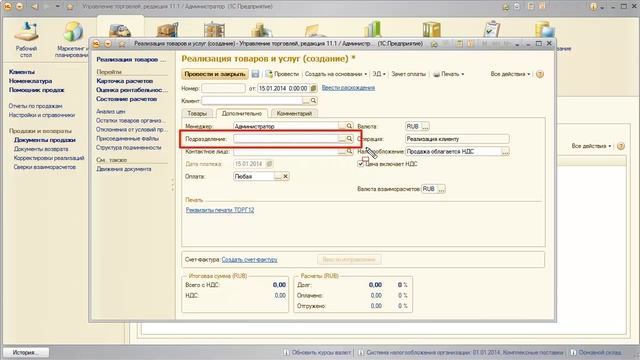
Task: Click into the Контактное лицо input field
Action: [286, 151]
